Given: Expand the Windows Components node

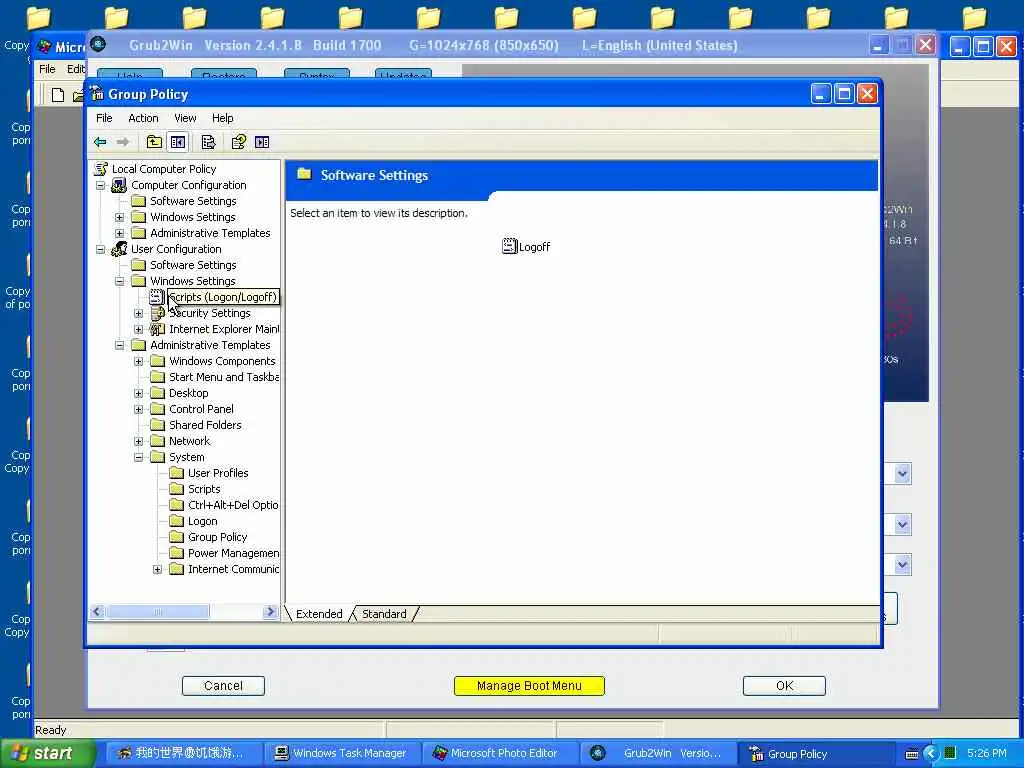Looking at the screenshot, I should click(138, 361).
